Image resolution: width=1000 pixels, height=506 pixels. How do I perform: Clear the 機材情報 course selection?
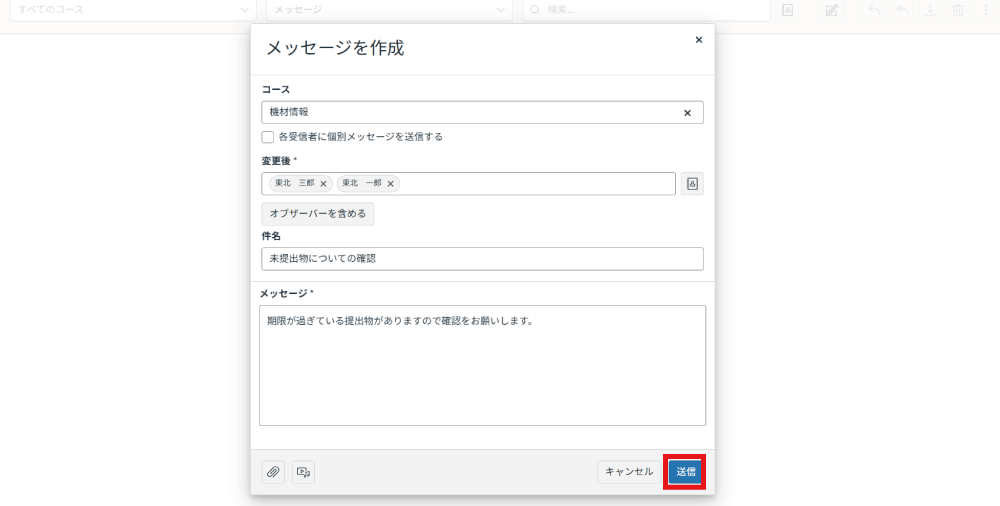click(x=687, y=113)
